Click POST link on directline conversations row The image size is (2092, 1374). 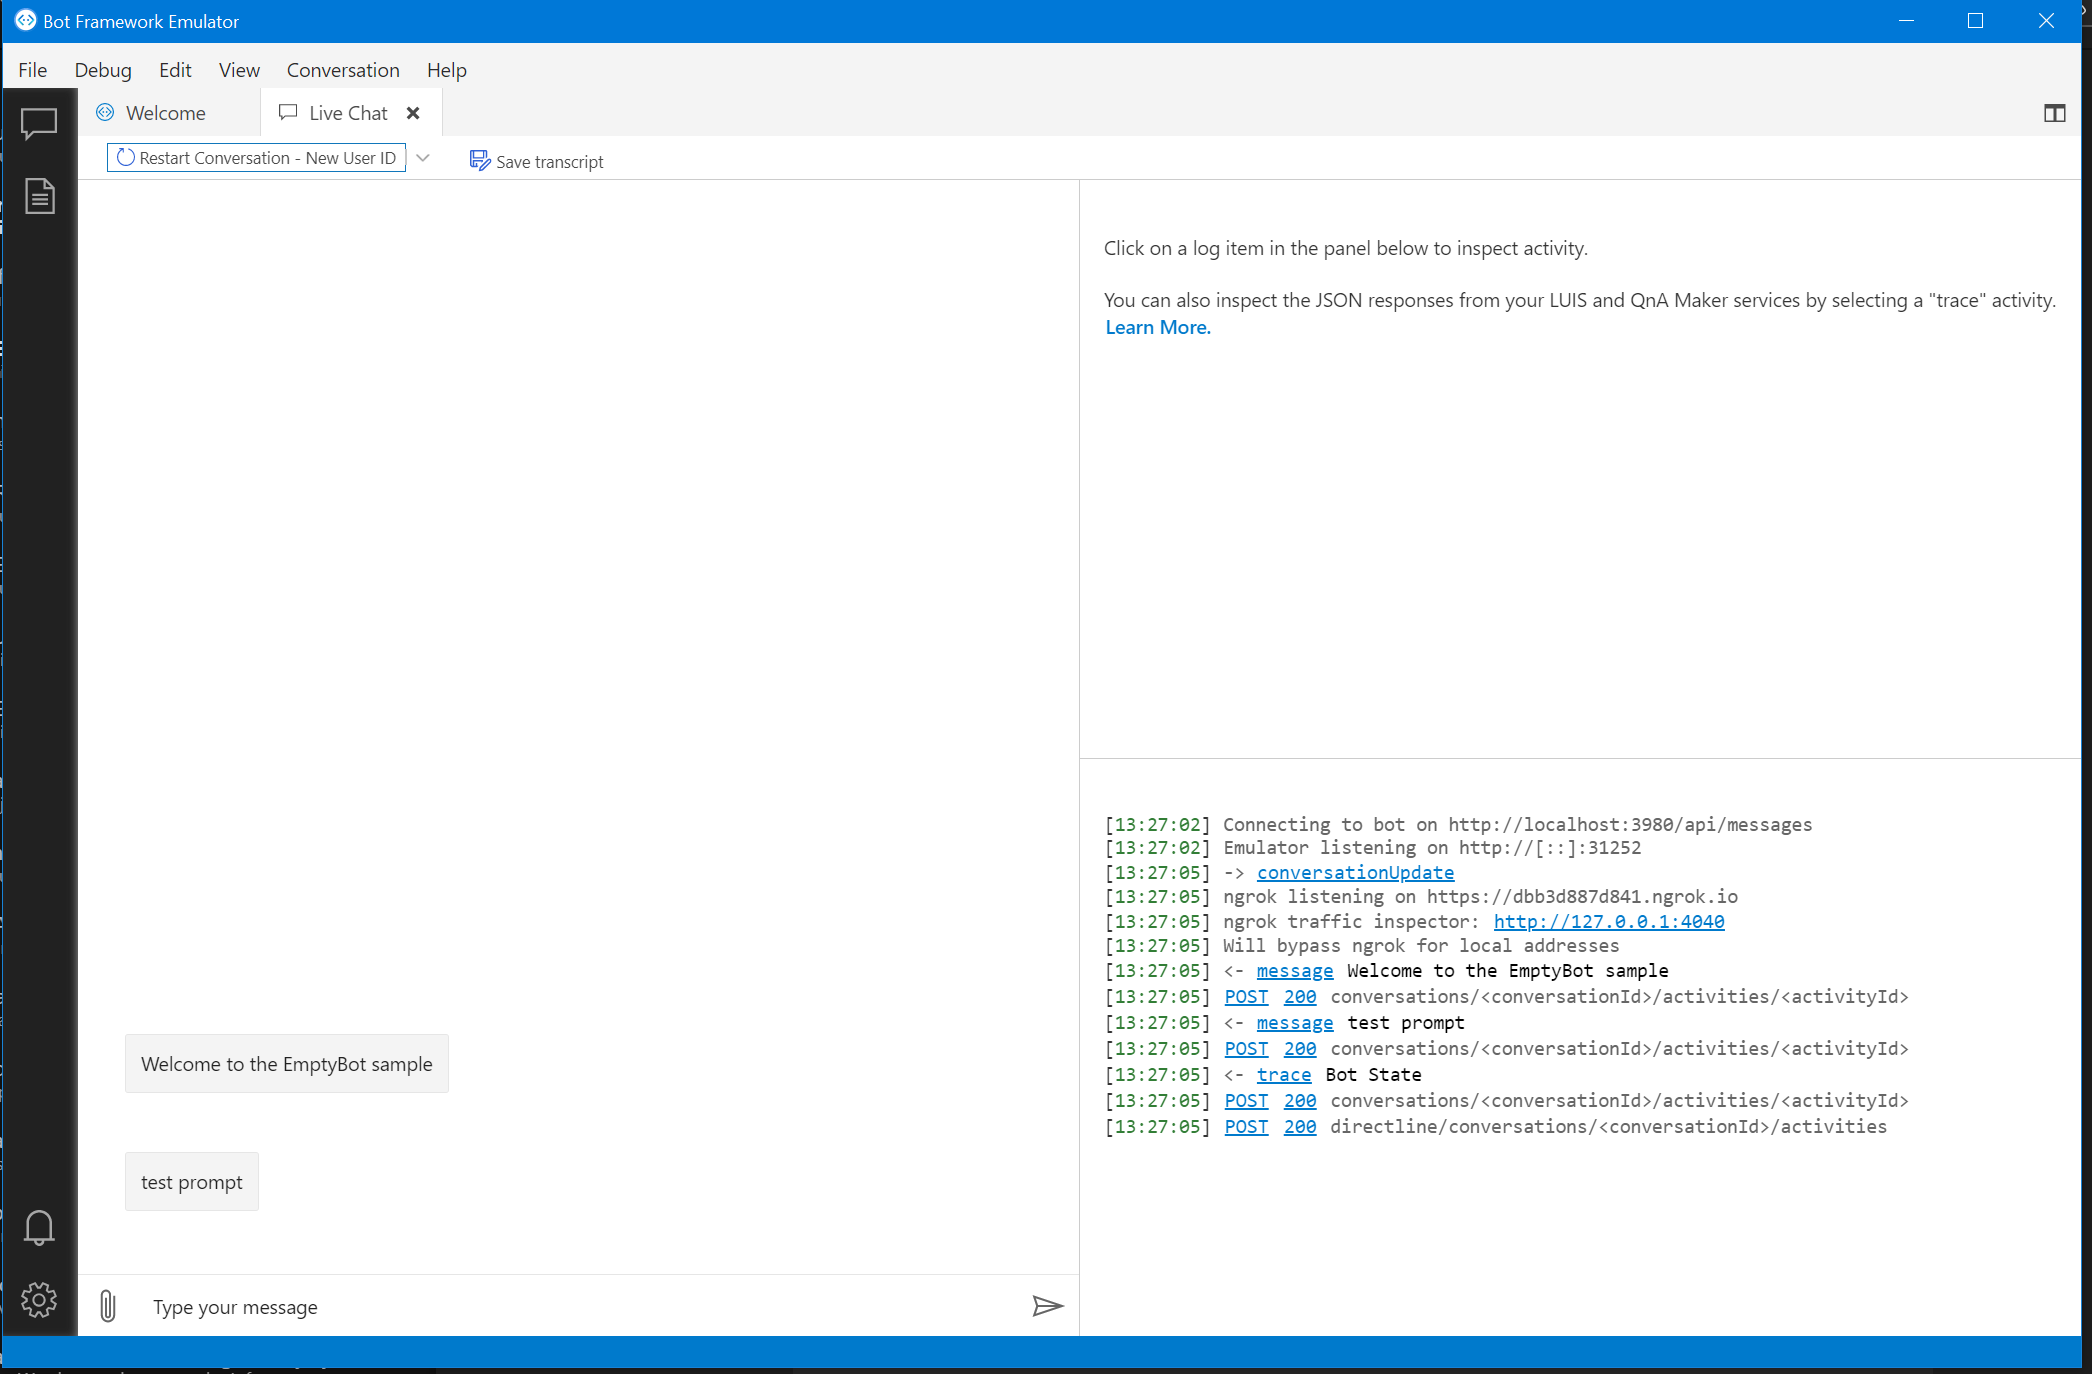[x=1246, y=1127]
